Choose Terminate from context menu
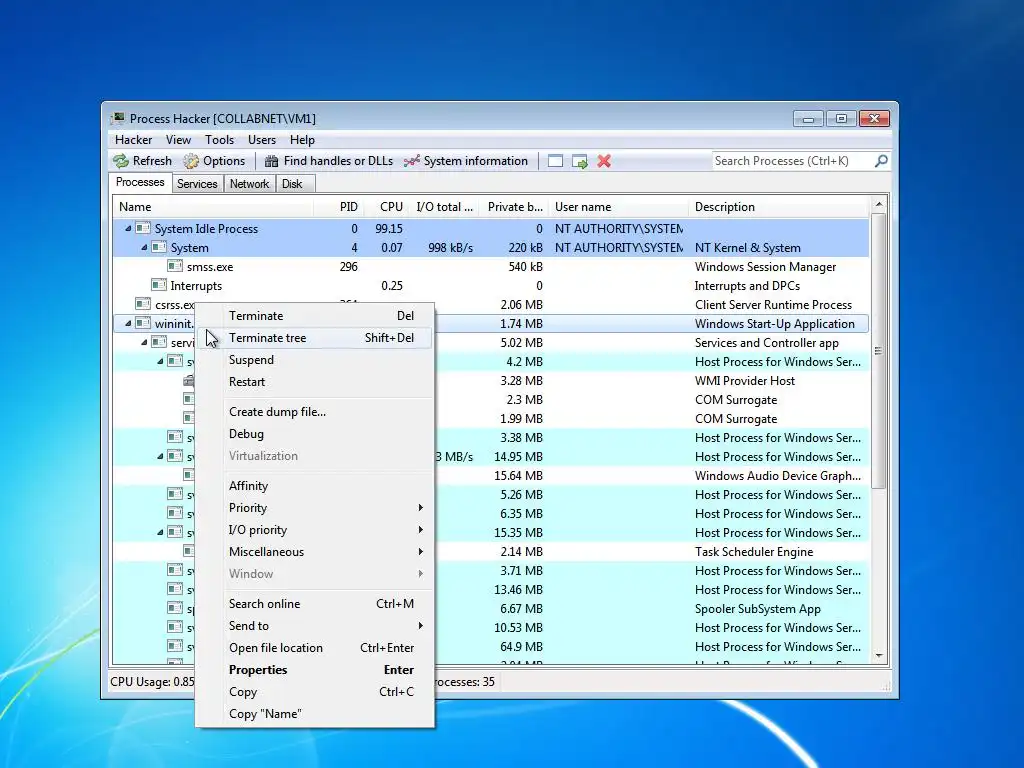This screenshot has height=768, width=1024. 315,315
